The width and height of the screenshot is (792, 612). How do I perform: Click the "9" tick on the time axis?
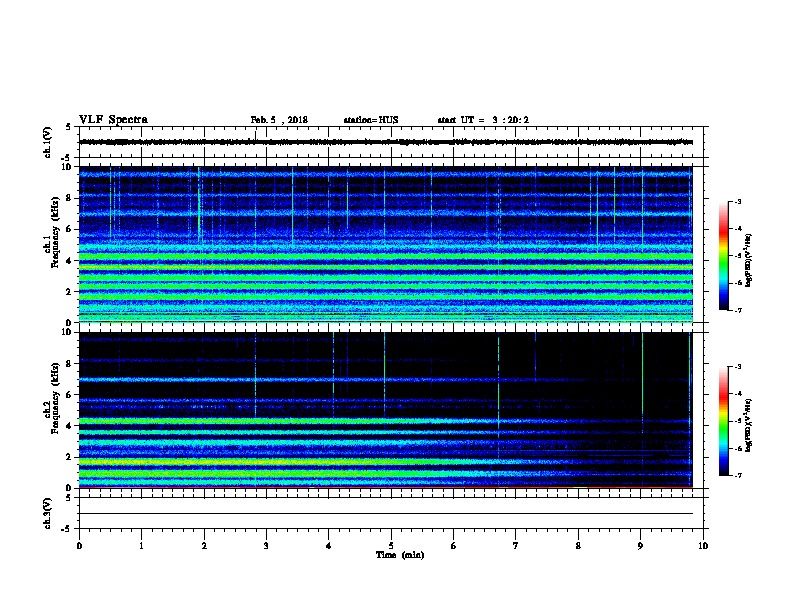[x=640, y=545]
